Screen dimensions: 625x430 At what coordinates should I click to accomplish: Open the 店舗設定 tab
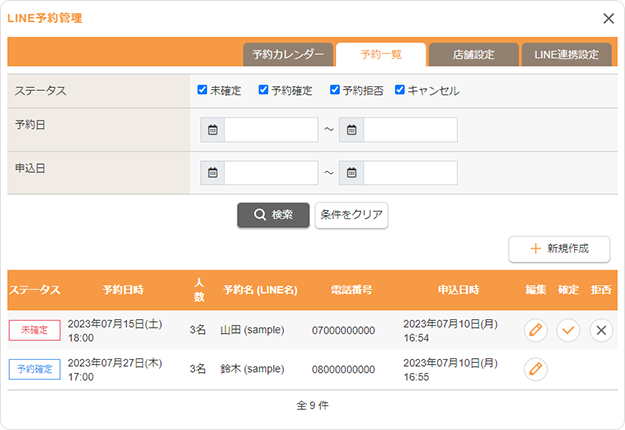point(474,55)
